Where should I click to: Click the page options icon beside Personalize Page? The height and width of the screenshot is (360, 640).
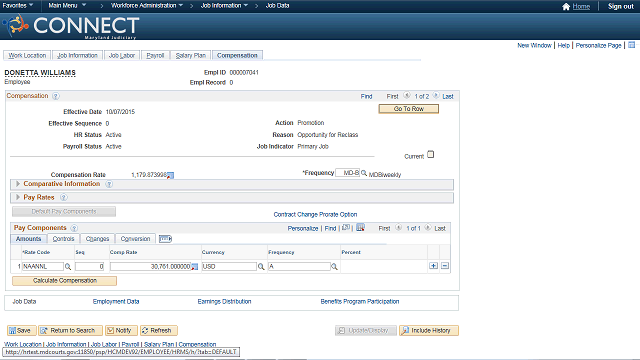click(631, 45)
